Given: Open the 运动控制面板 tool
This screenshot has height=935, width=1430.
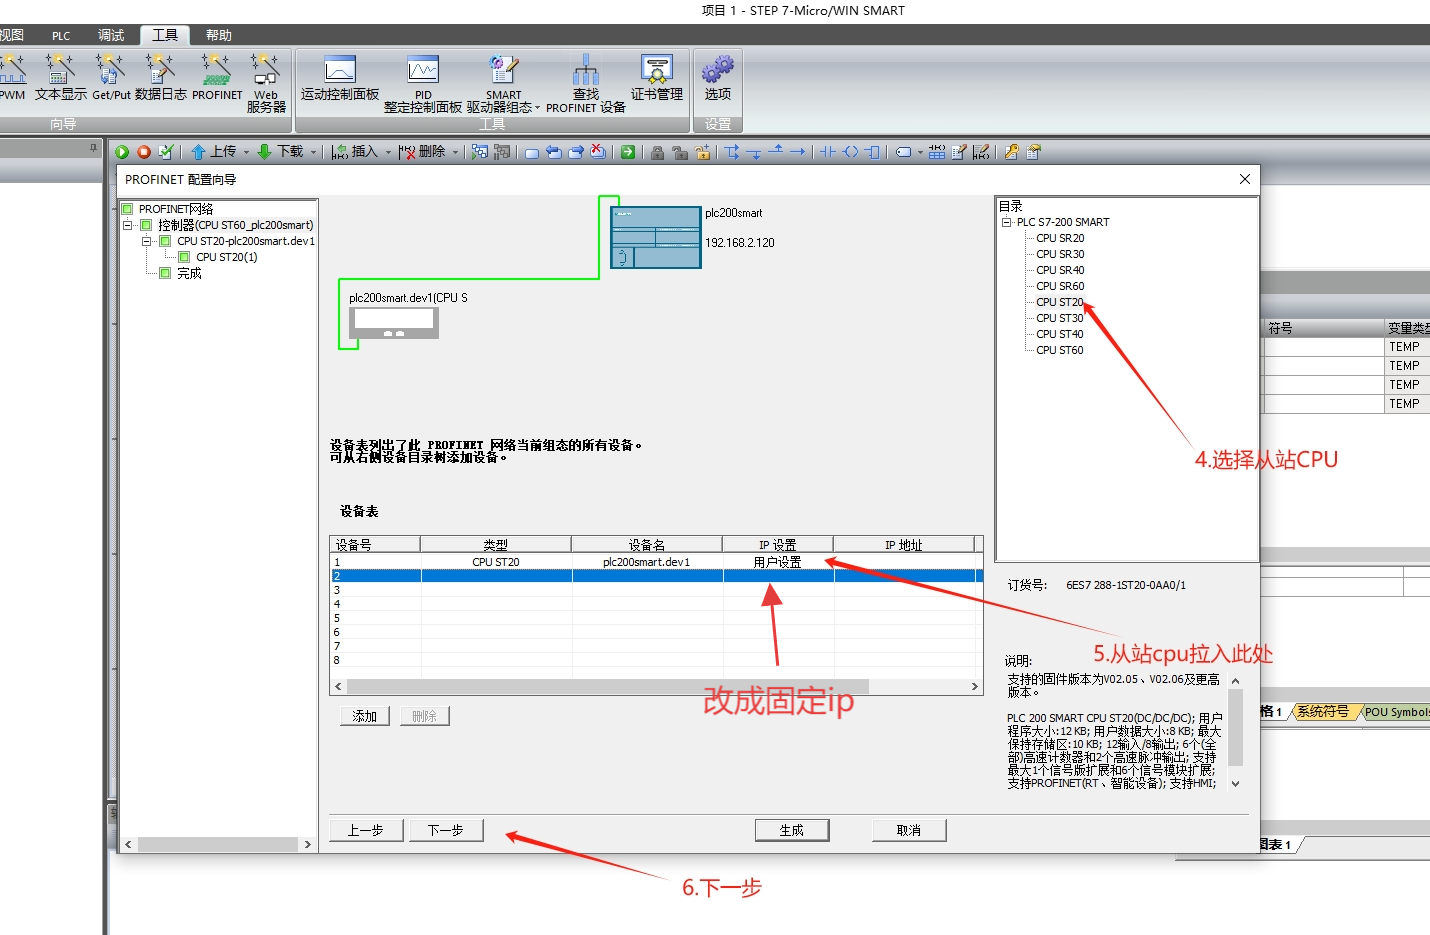Looking at the screenshot, I should coord(340,78).
